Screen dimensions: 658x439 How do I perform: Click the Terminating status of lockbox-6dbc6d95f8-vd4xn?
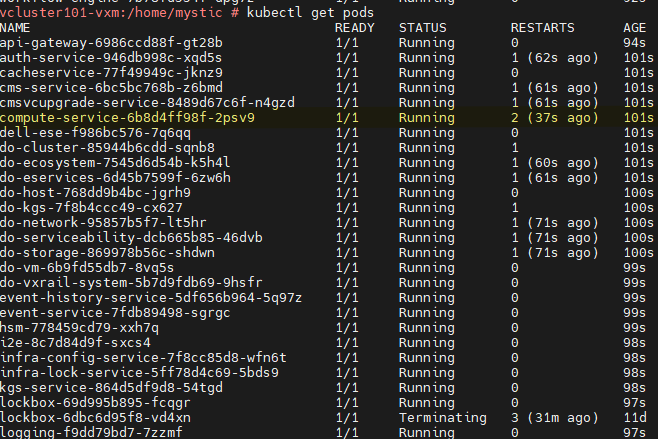(443, 418)
